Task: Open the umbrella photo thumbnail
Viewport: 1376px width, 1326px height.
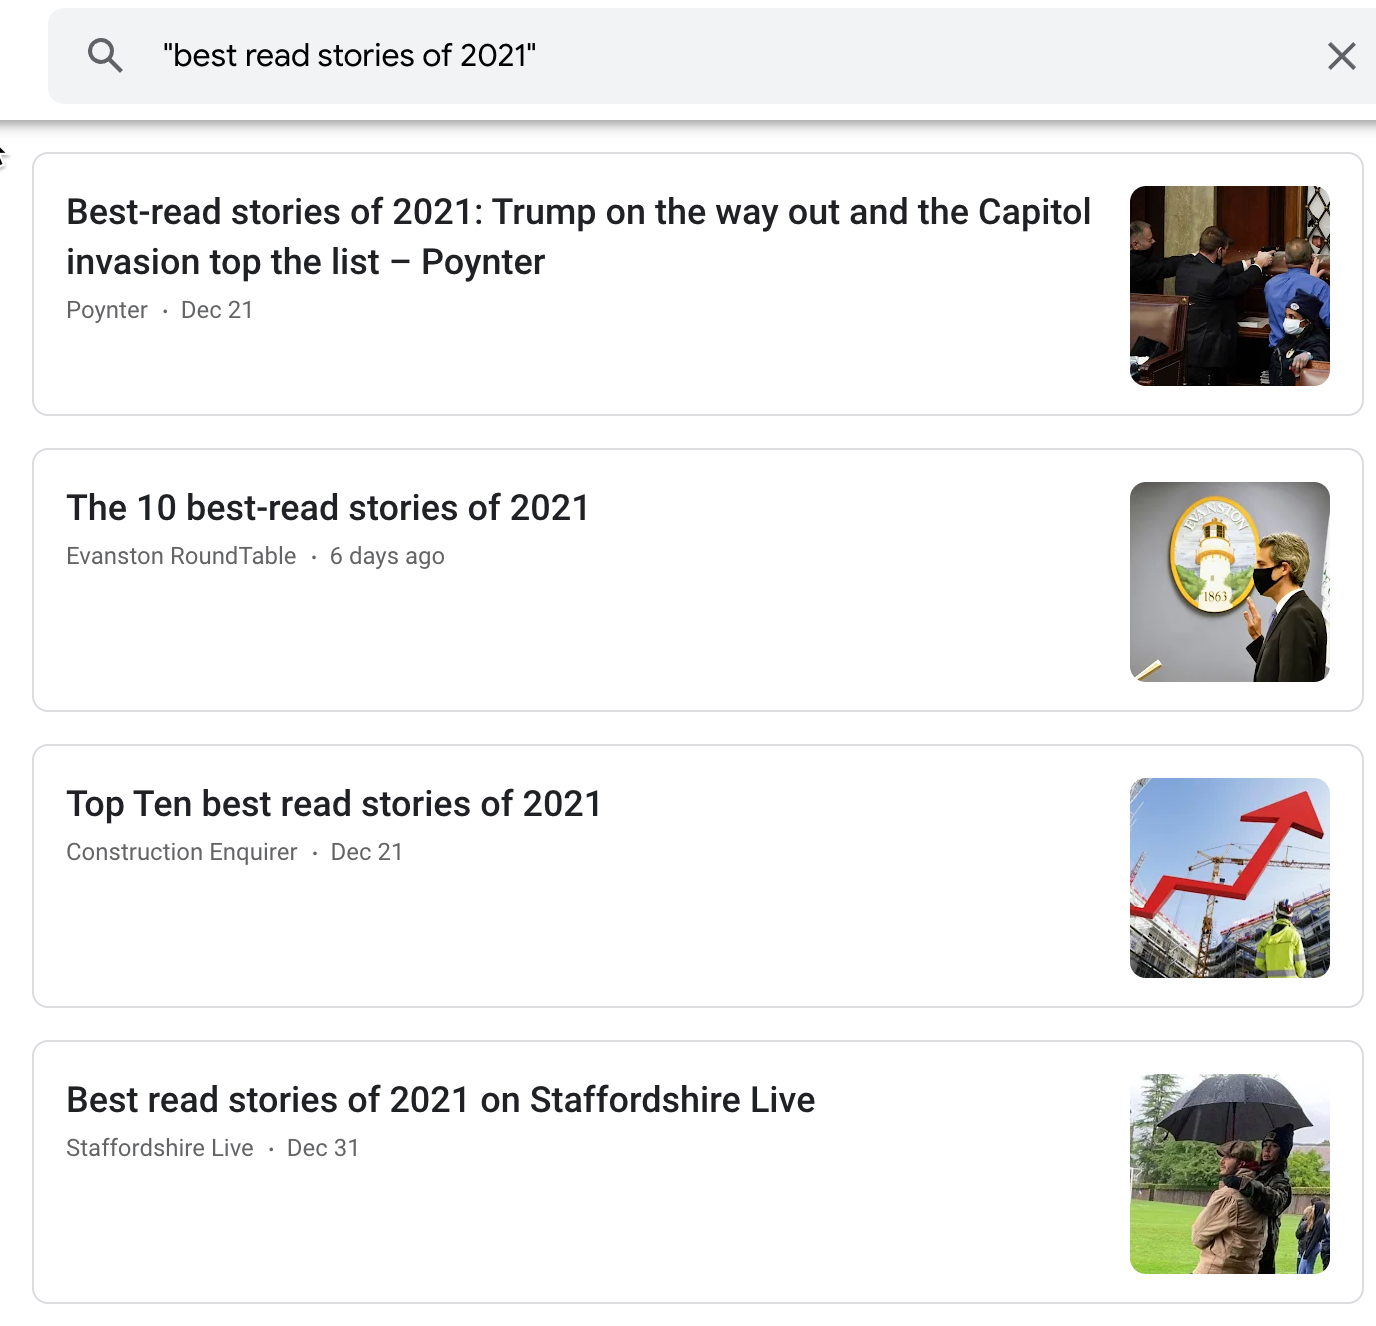Action: tap(1230, 1174)
